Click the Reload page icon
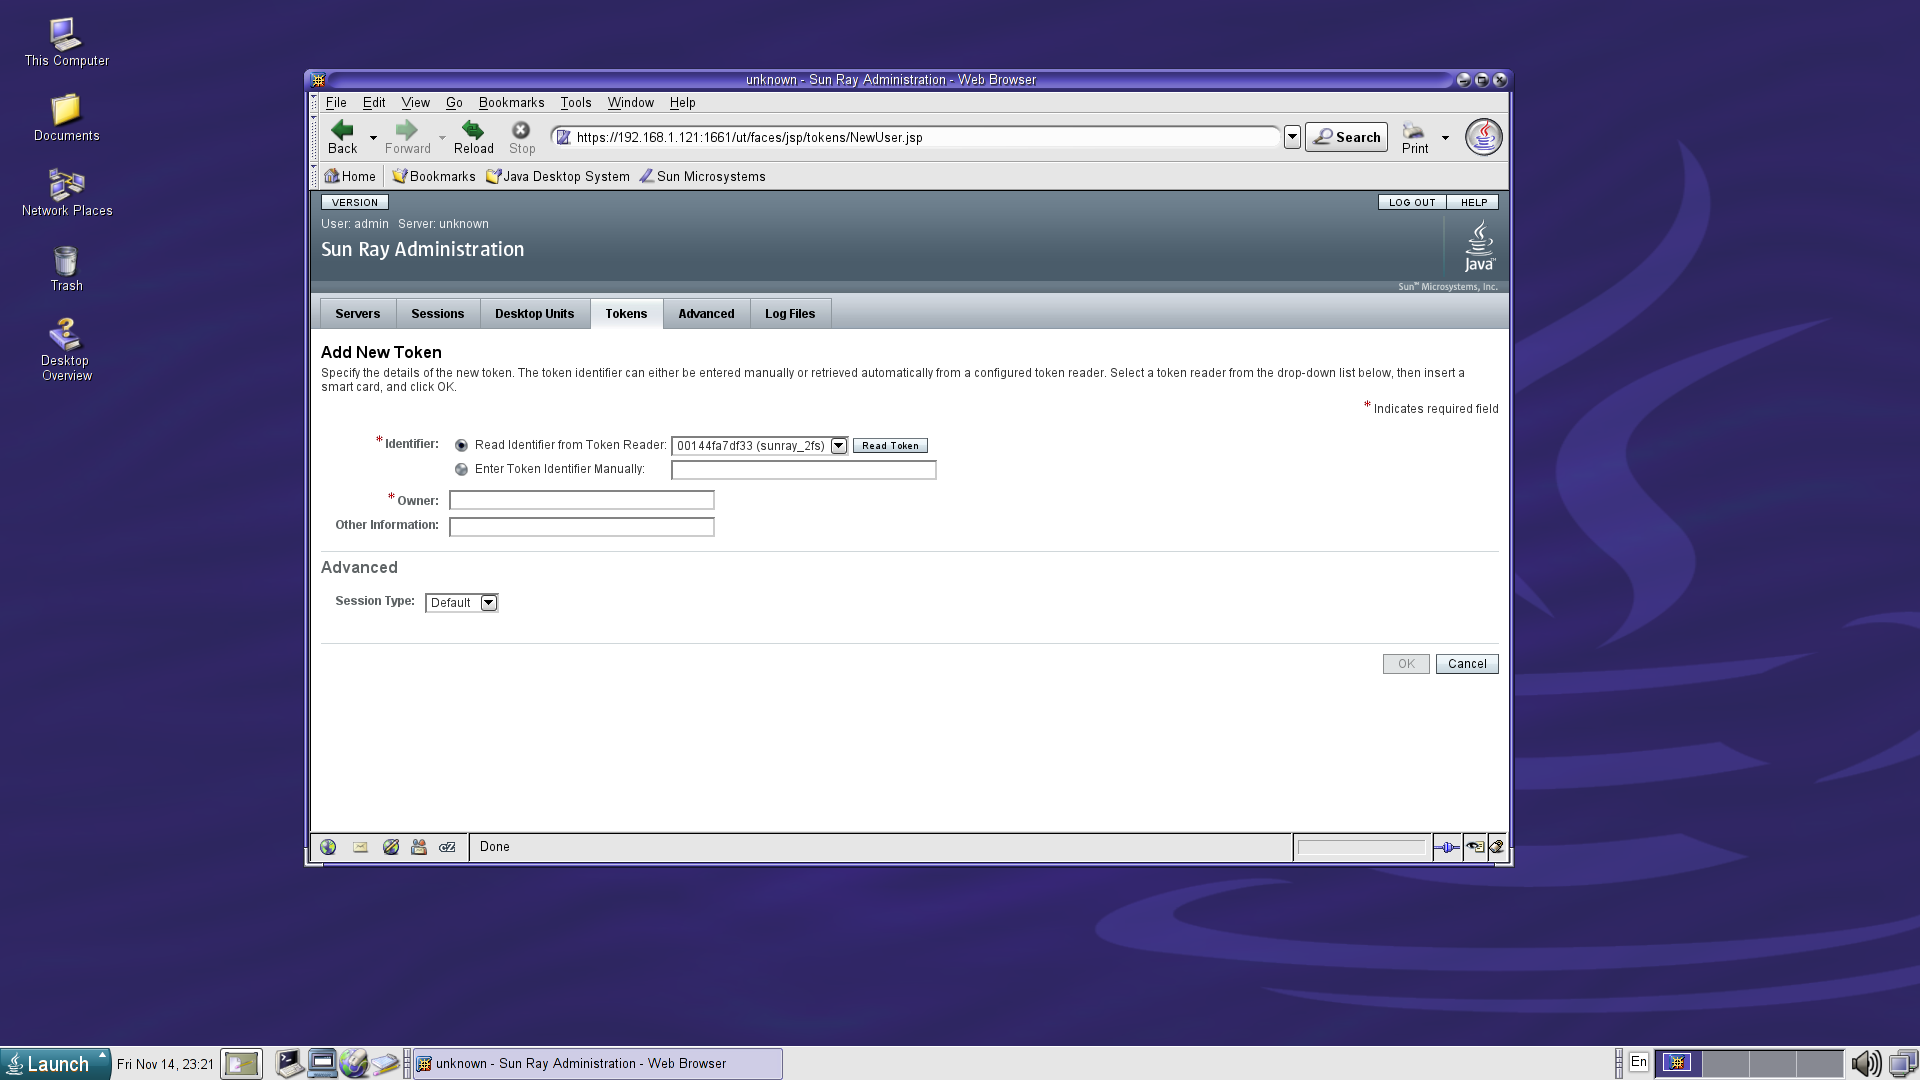Image resolution: width=1920 pixels, height=1080 pixels. click(x=473, y=130)
